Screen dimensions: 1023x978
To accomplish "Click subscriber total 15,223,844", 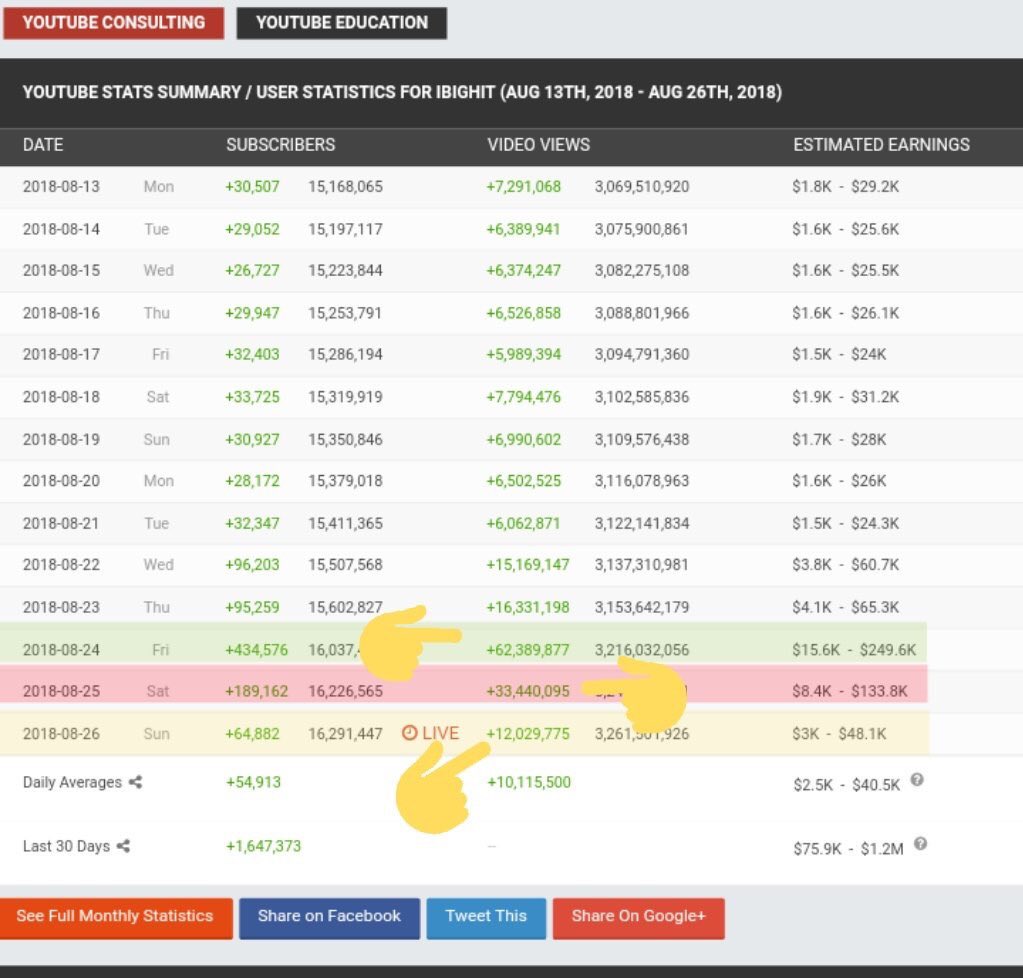I will click(x=345, y=270).
